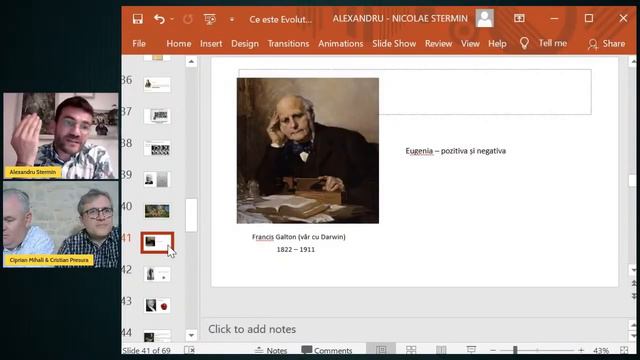Image resolution: width=640 pixels, height=360 pixels.
Task: Open the Review tab
Action: pyautogui.click(x=438, y=43)
